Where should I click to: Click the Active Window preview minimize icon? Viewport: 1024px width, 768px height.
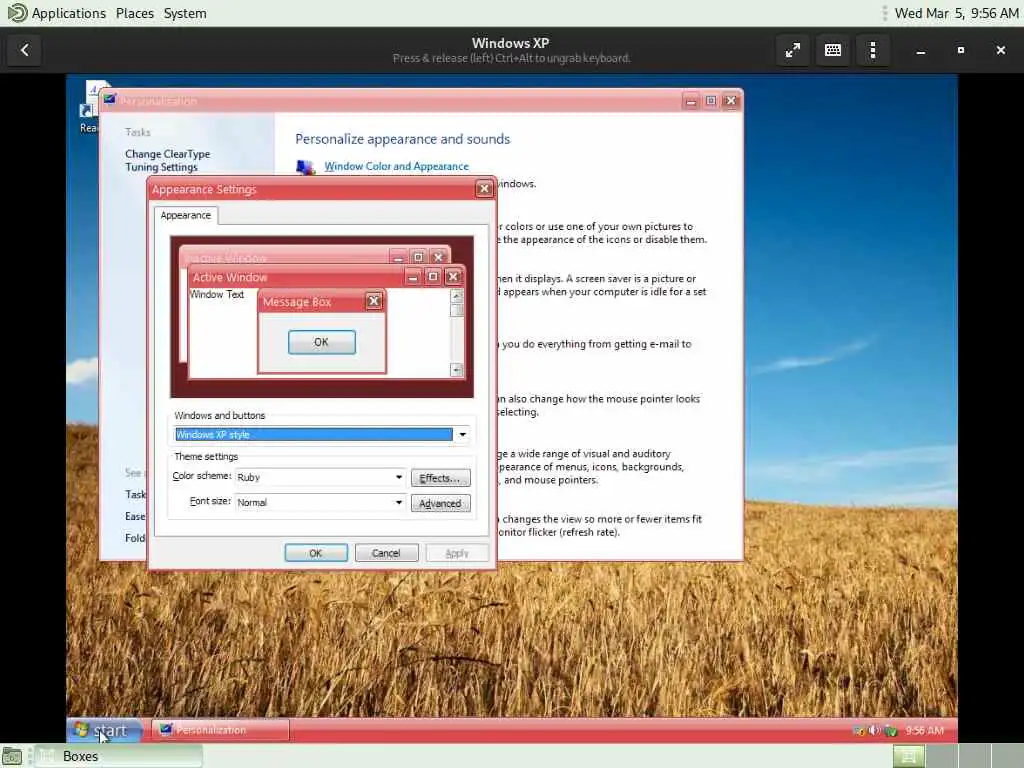click(x=412, y=277)
